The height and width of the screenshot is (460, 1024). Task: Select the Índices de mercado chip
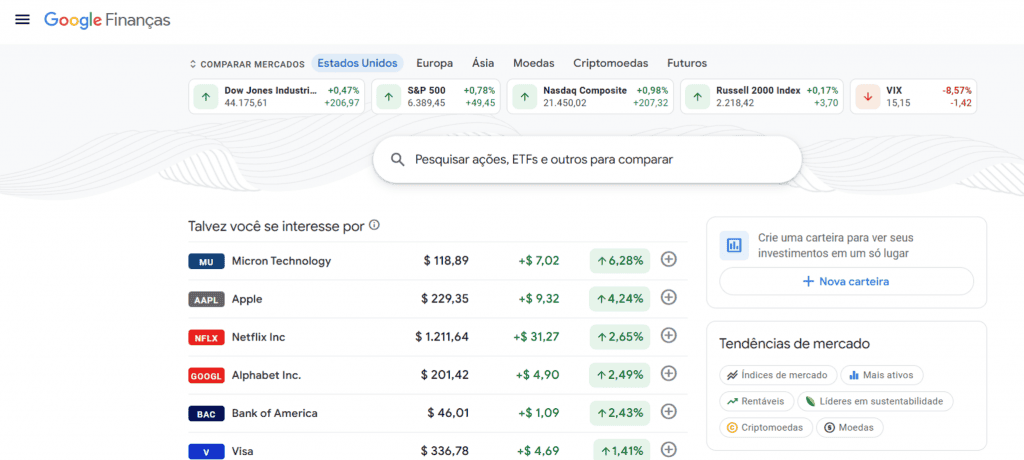[x=777, y=375]
